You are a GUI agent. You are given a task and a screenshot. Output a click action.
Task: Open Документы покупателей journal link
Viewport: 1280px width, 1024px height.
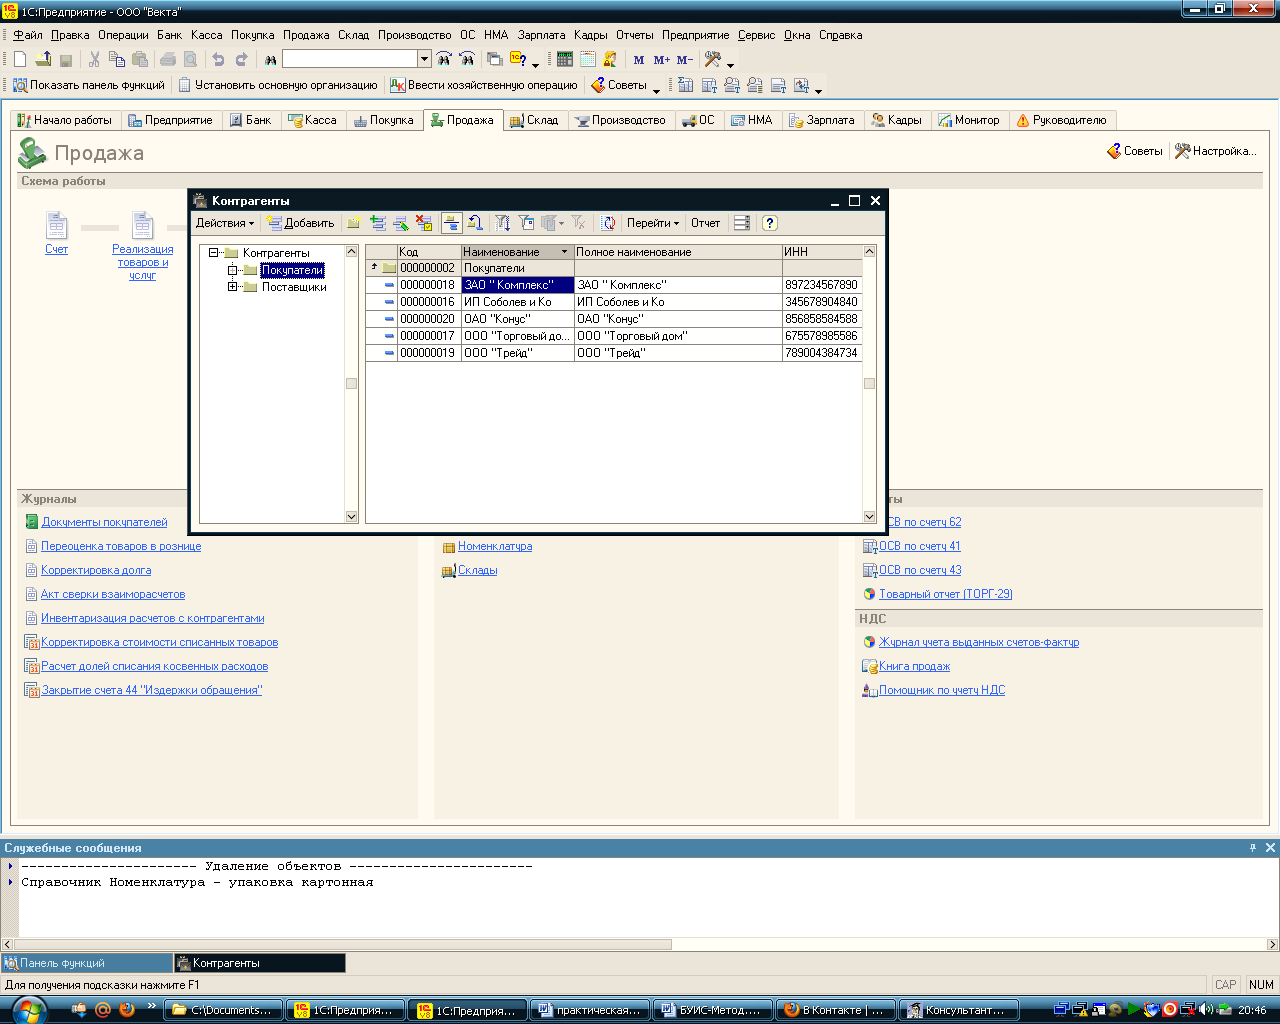pos(104,522)
